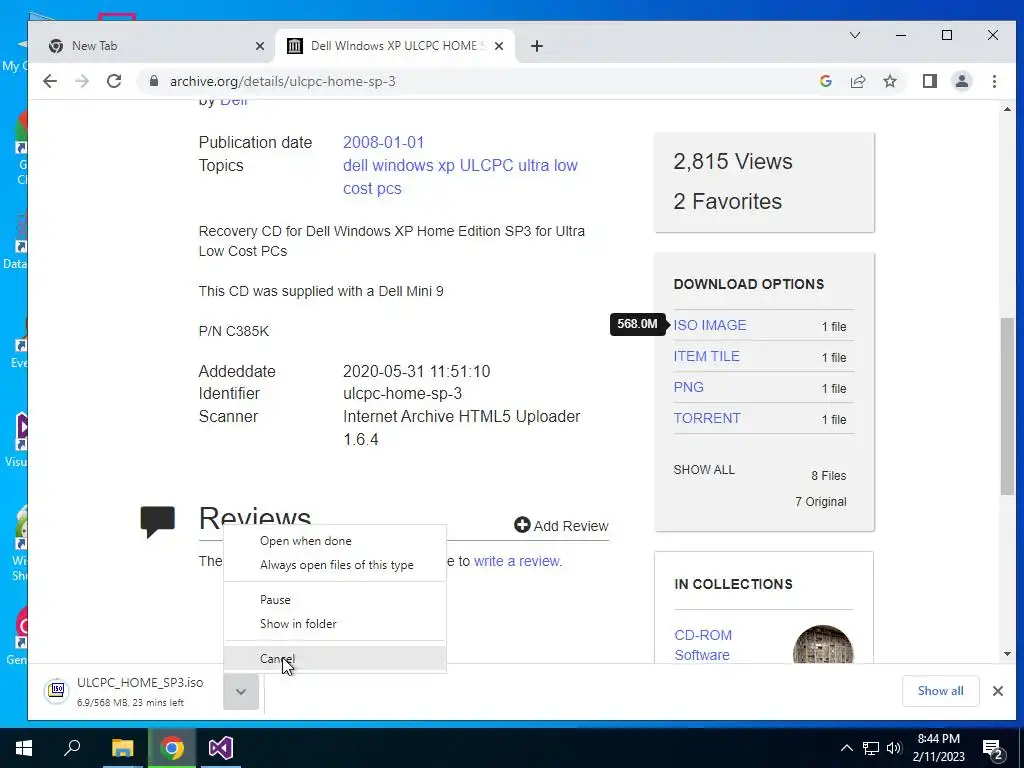Select Show in folder
Screen dimensions: 1024x768
[334, 624]
